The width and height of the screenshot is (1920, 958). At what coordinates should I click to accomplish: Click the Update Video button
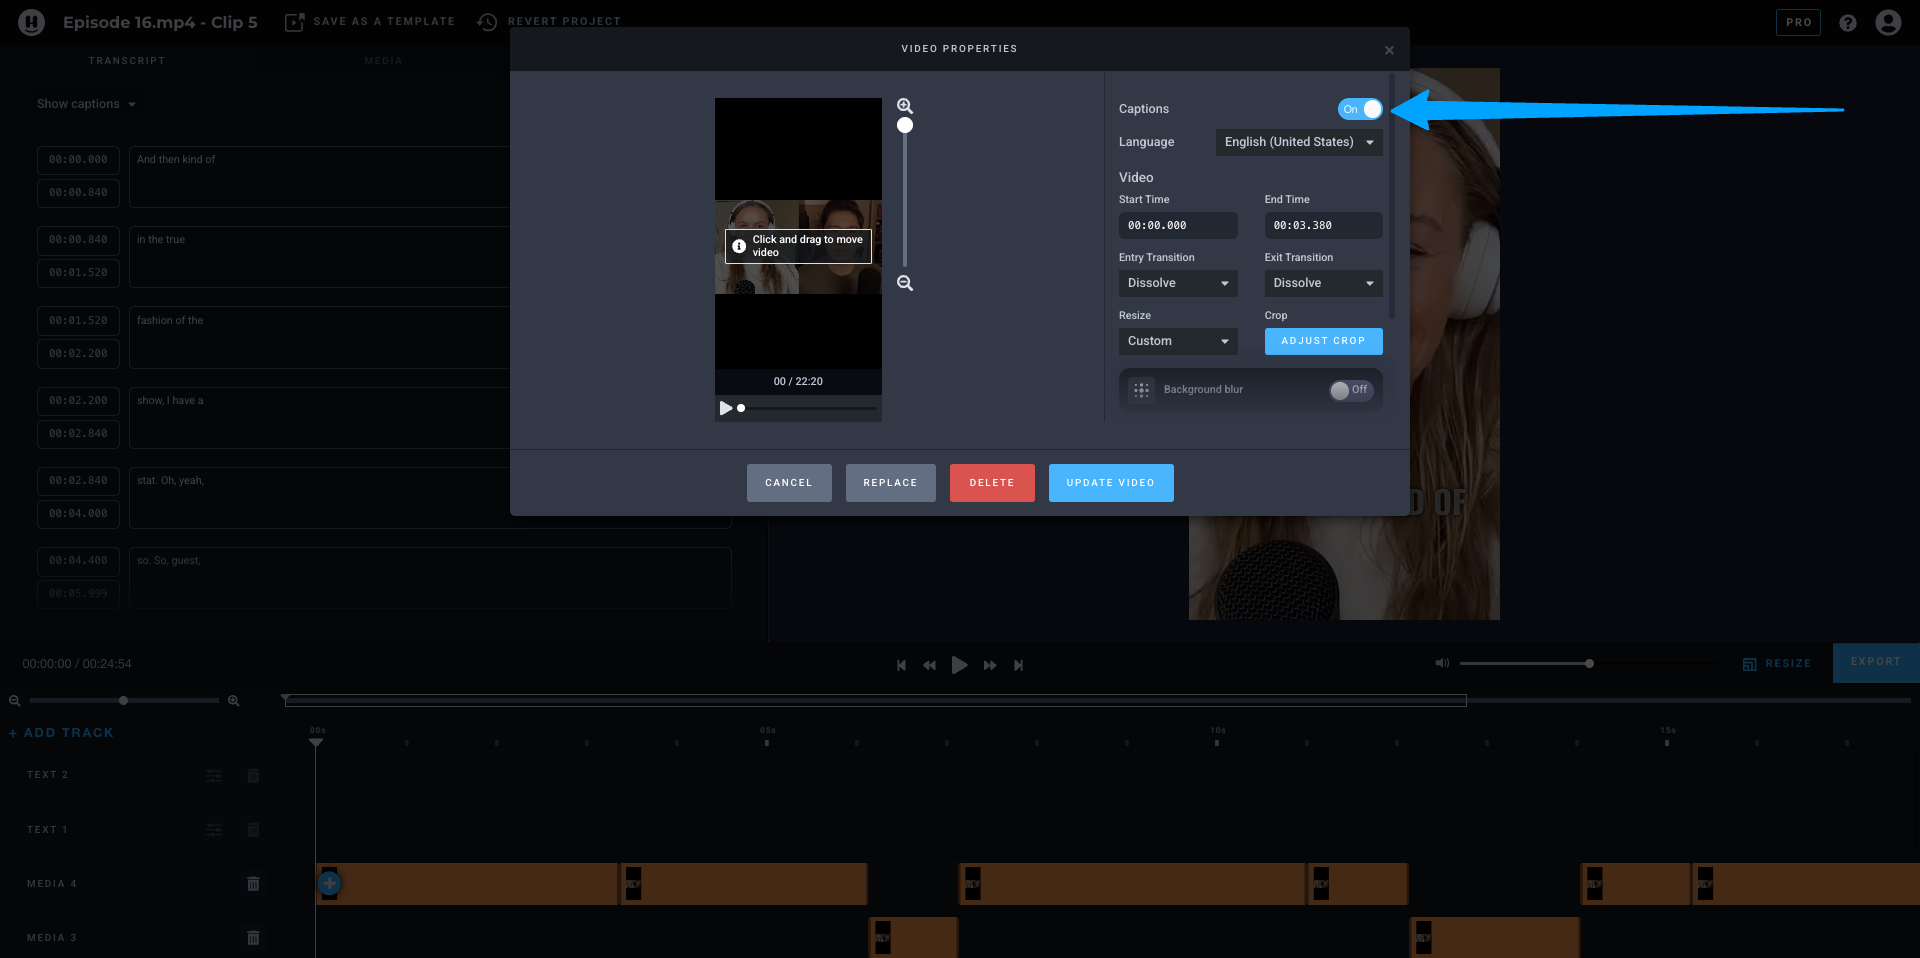click(1110, 483)
